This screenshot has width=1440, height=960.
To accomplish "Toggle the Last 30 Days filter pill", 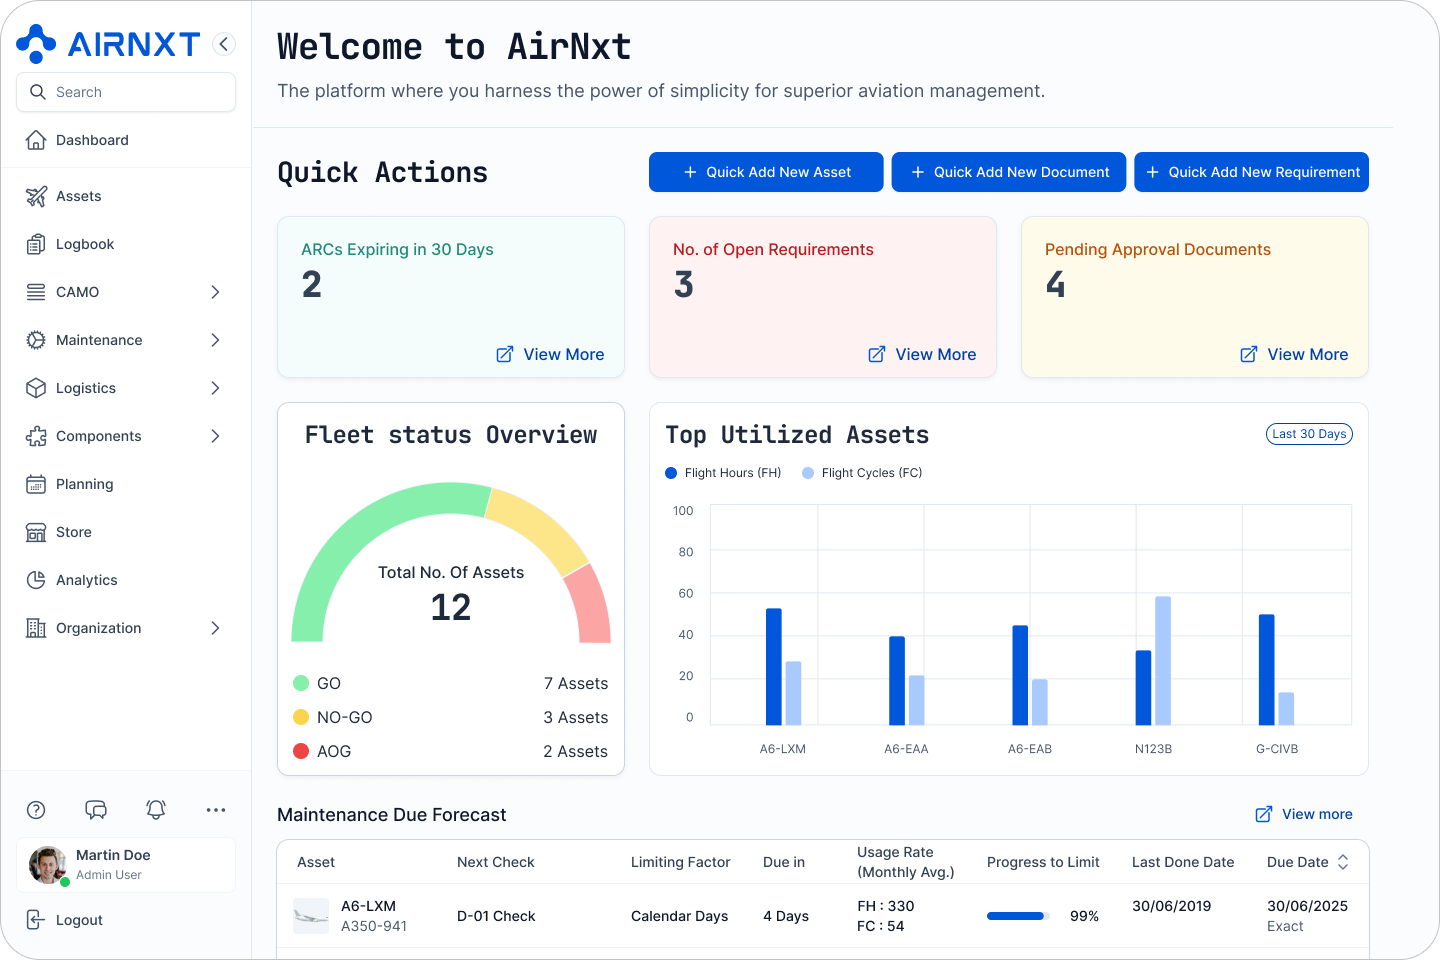I will [x=1309, y=434].
